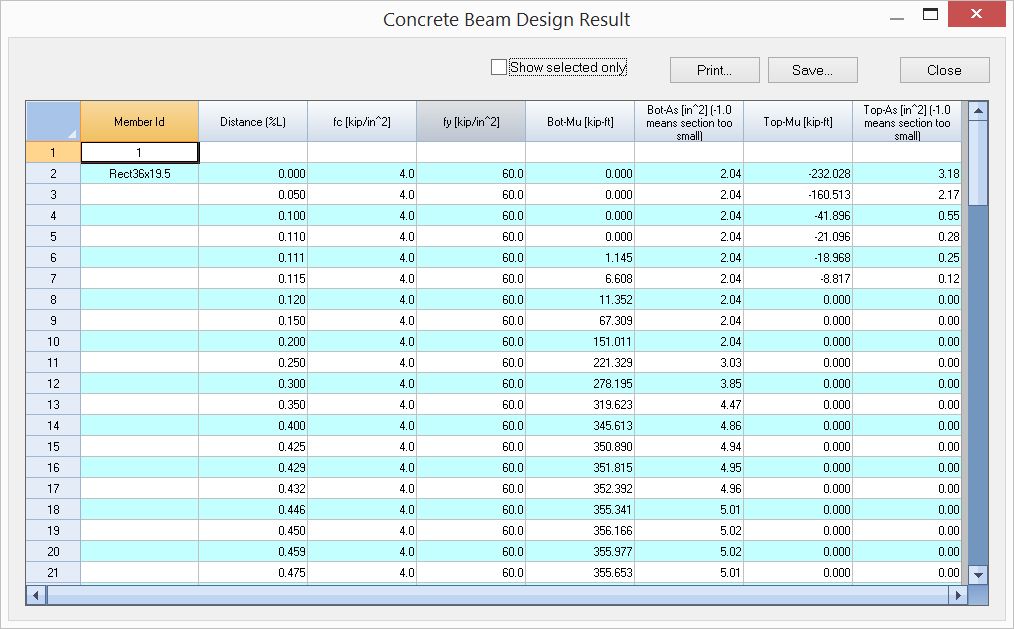Select the Bot-As column header
Image resolution: width=1014 pixels, height=629 pixels.
click(690, 121)
